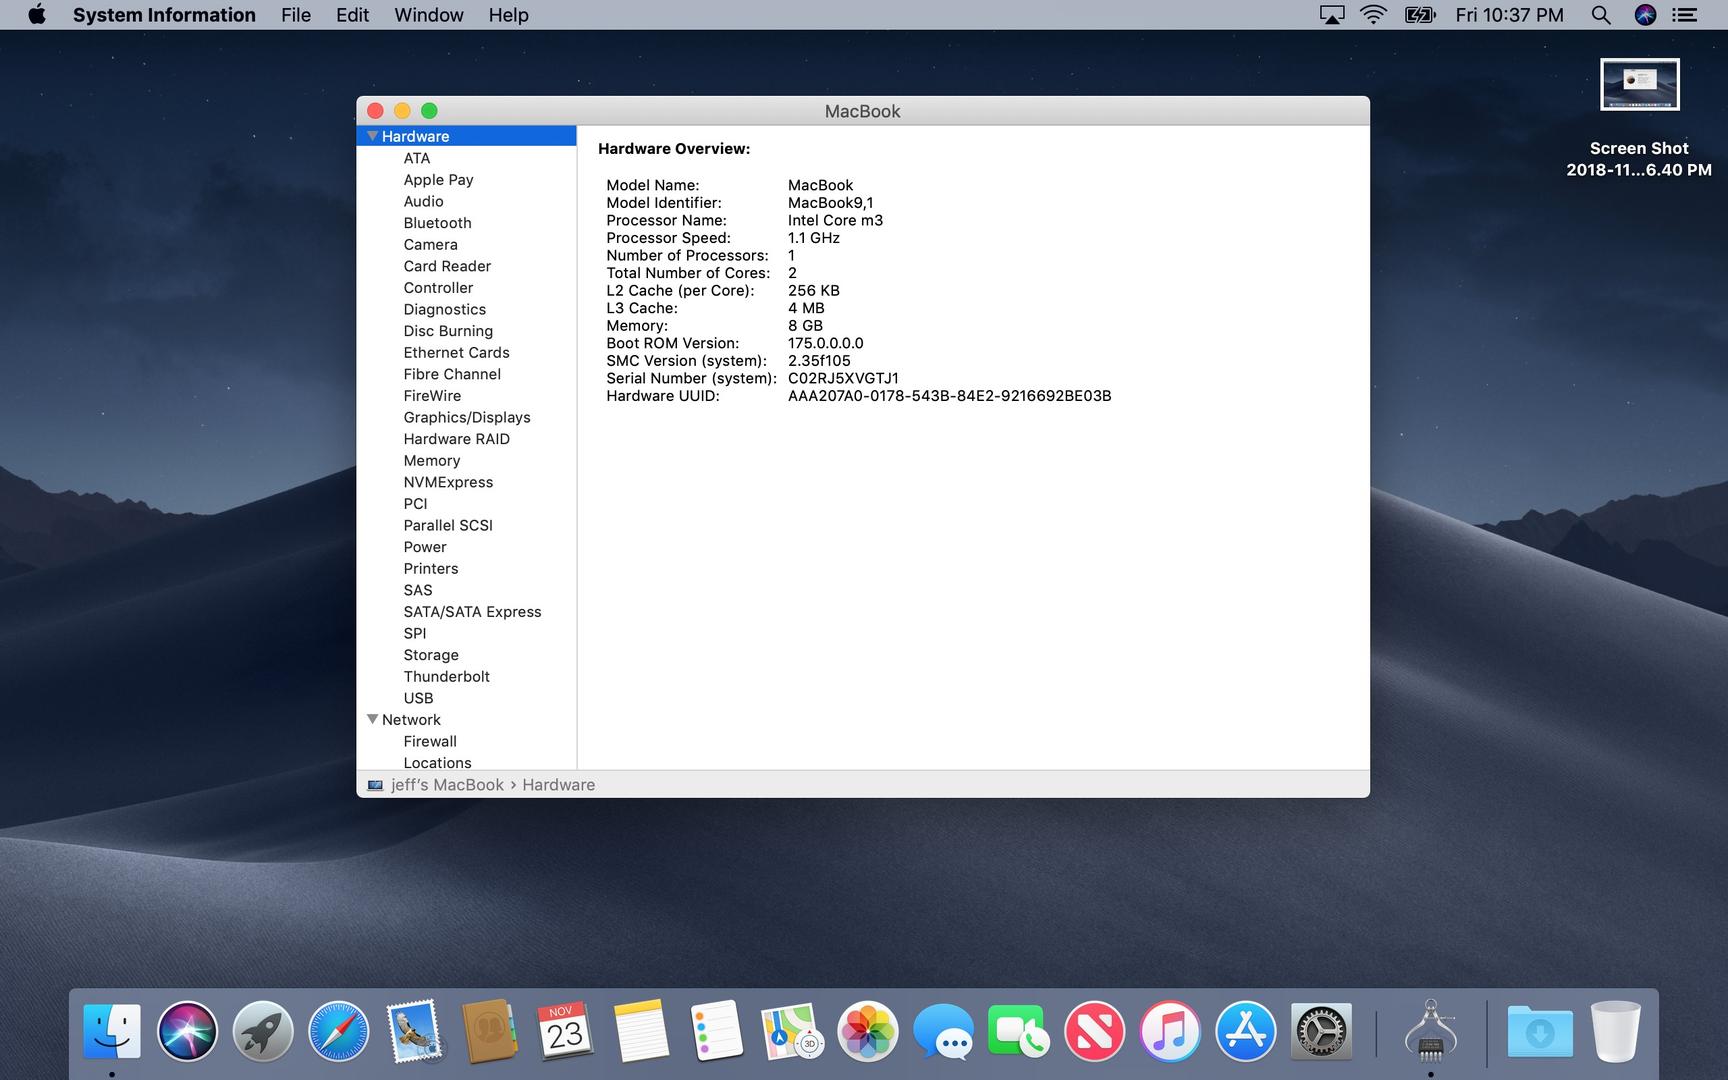Viewport: 1728px width, 1080px height.
Task: Open FaceTime icon in Dock
Action: [1018, 1031]
